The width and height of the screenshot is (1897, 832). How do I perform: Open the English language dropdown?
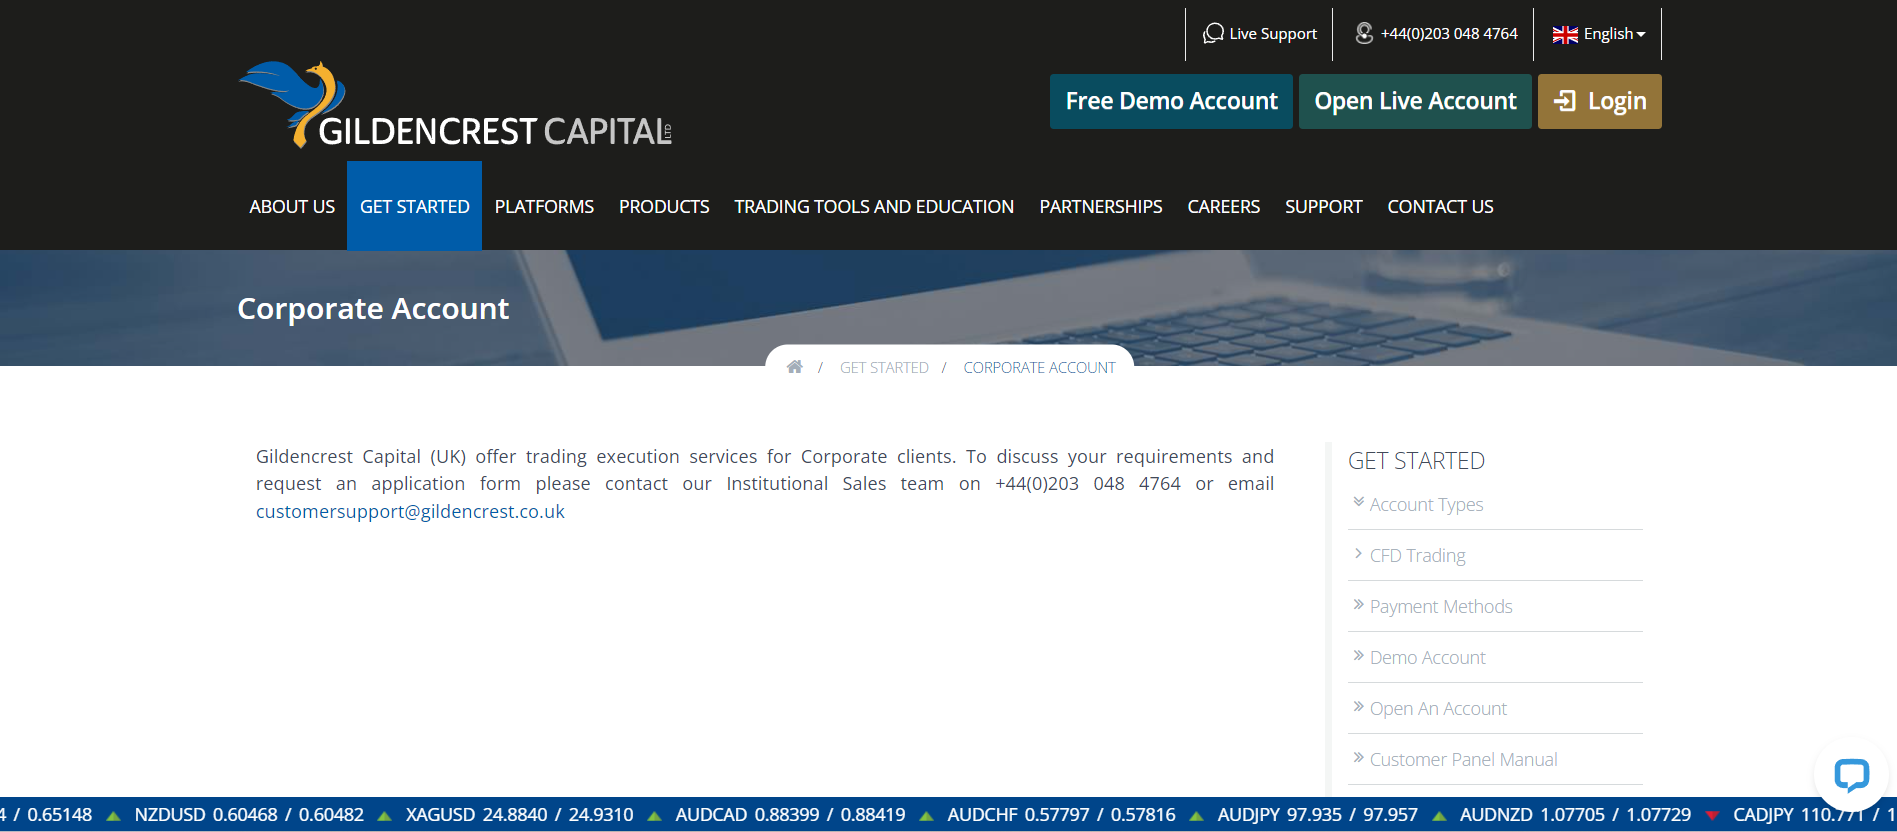pyautogui.click(x=1598, y=34)
